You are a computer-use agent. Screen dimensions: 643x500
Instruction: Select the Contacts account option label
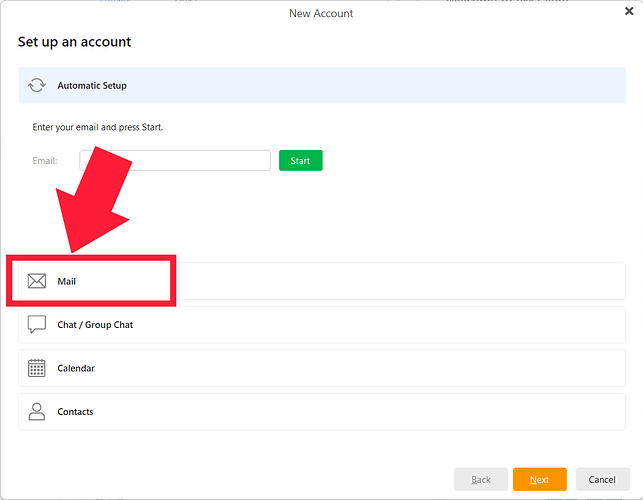point(75,412)
